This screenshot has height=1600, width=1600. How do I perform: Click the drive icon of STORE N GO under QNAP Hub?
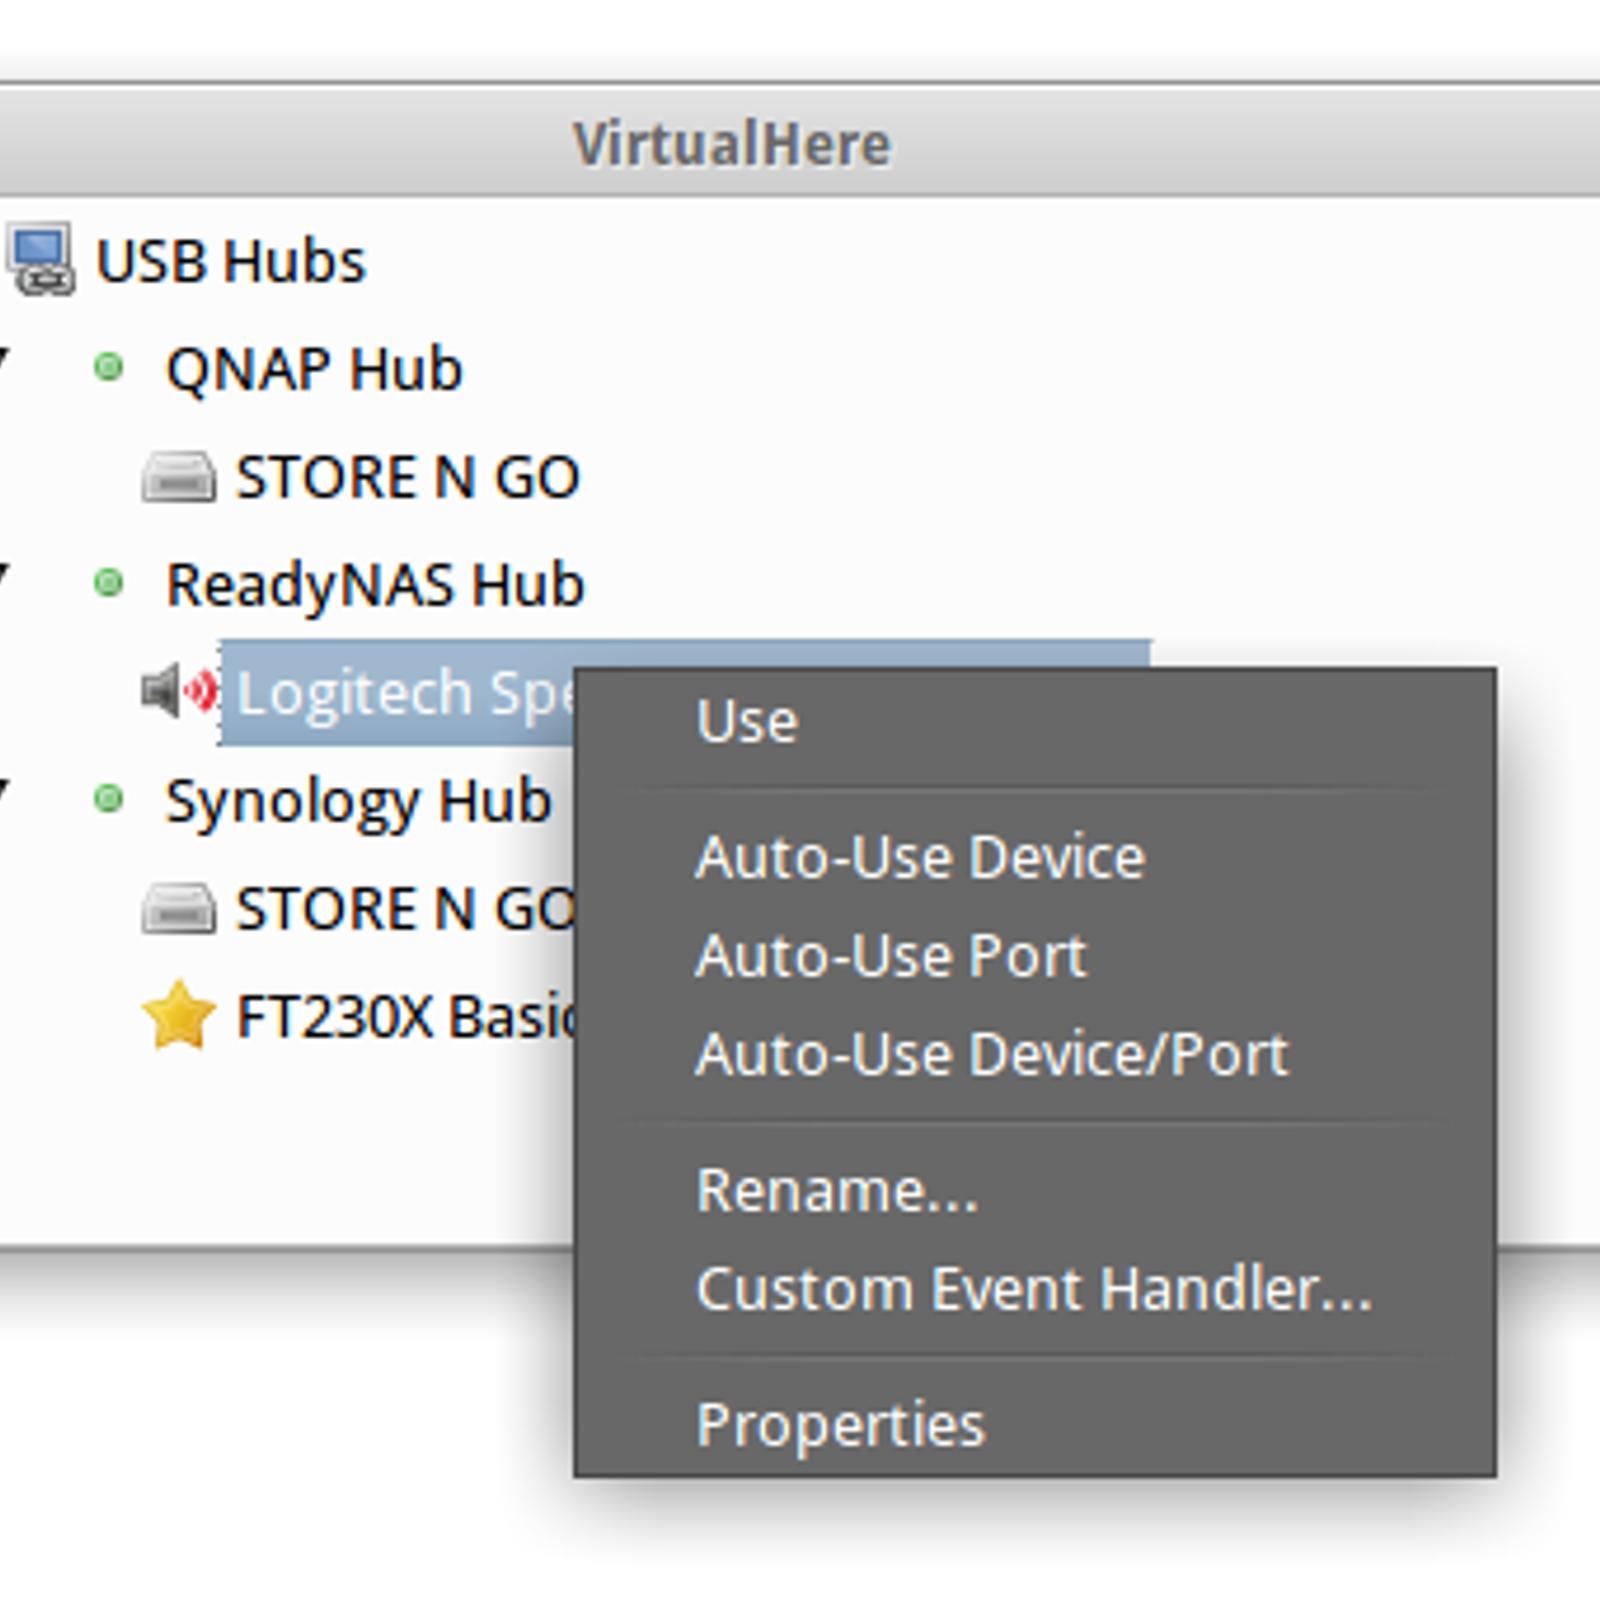[x=178, y=476]
